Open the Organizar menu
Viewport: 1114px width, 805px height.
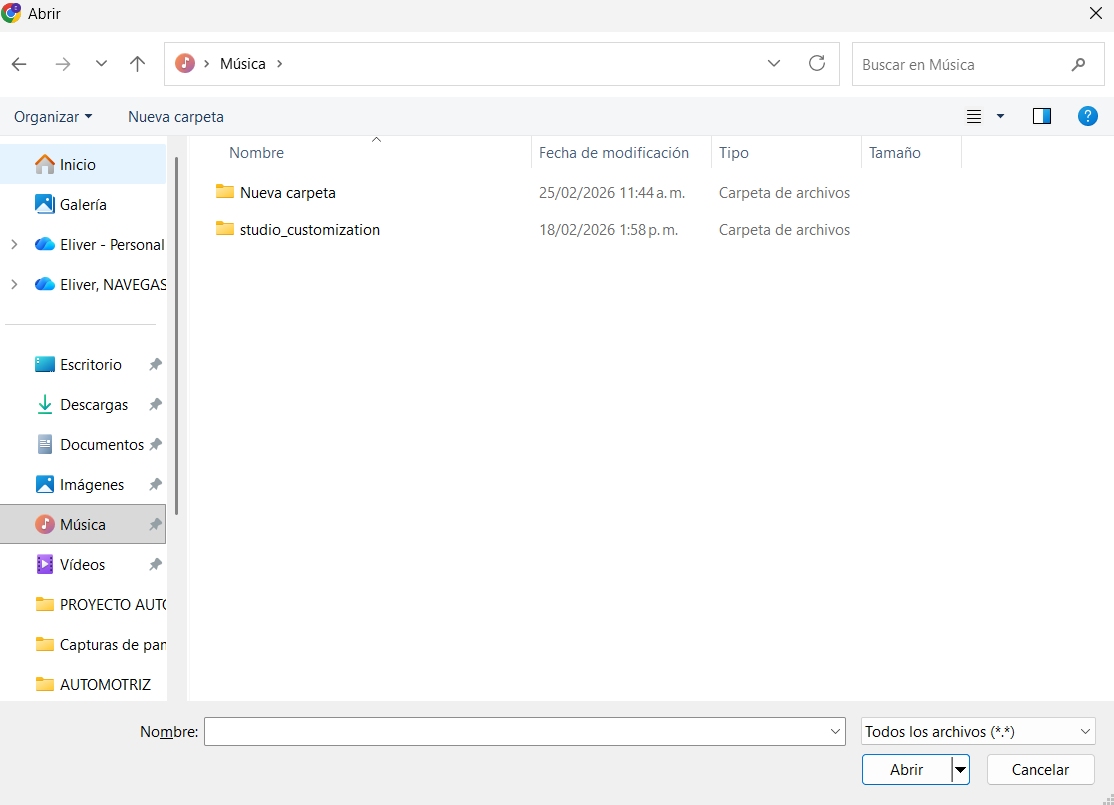tap(53, 117)
